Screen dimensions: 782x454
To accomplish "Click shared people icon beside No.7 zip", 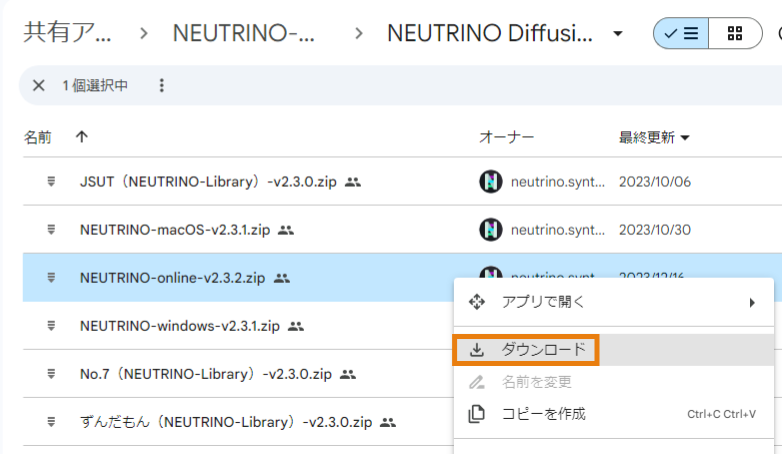I will (x=348, y=375).
